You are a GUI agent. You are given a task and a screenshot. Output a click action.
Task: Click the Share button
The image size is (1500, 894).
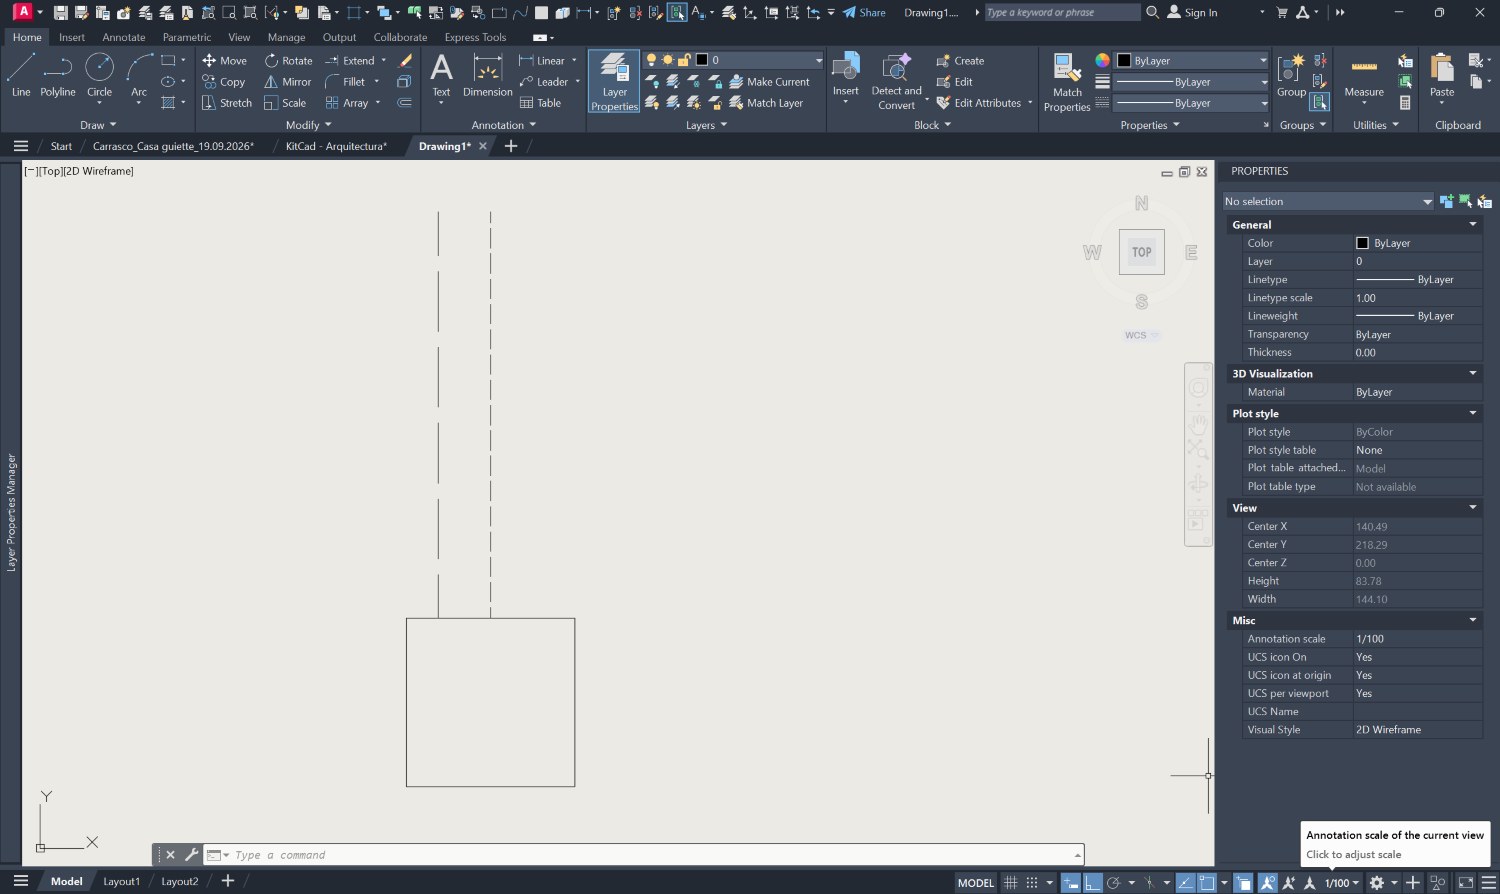coord(864,13)
